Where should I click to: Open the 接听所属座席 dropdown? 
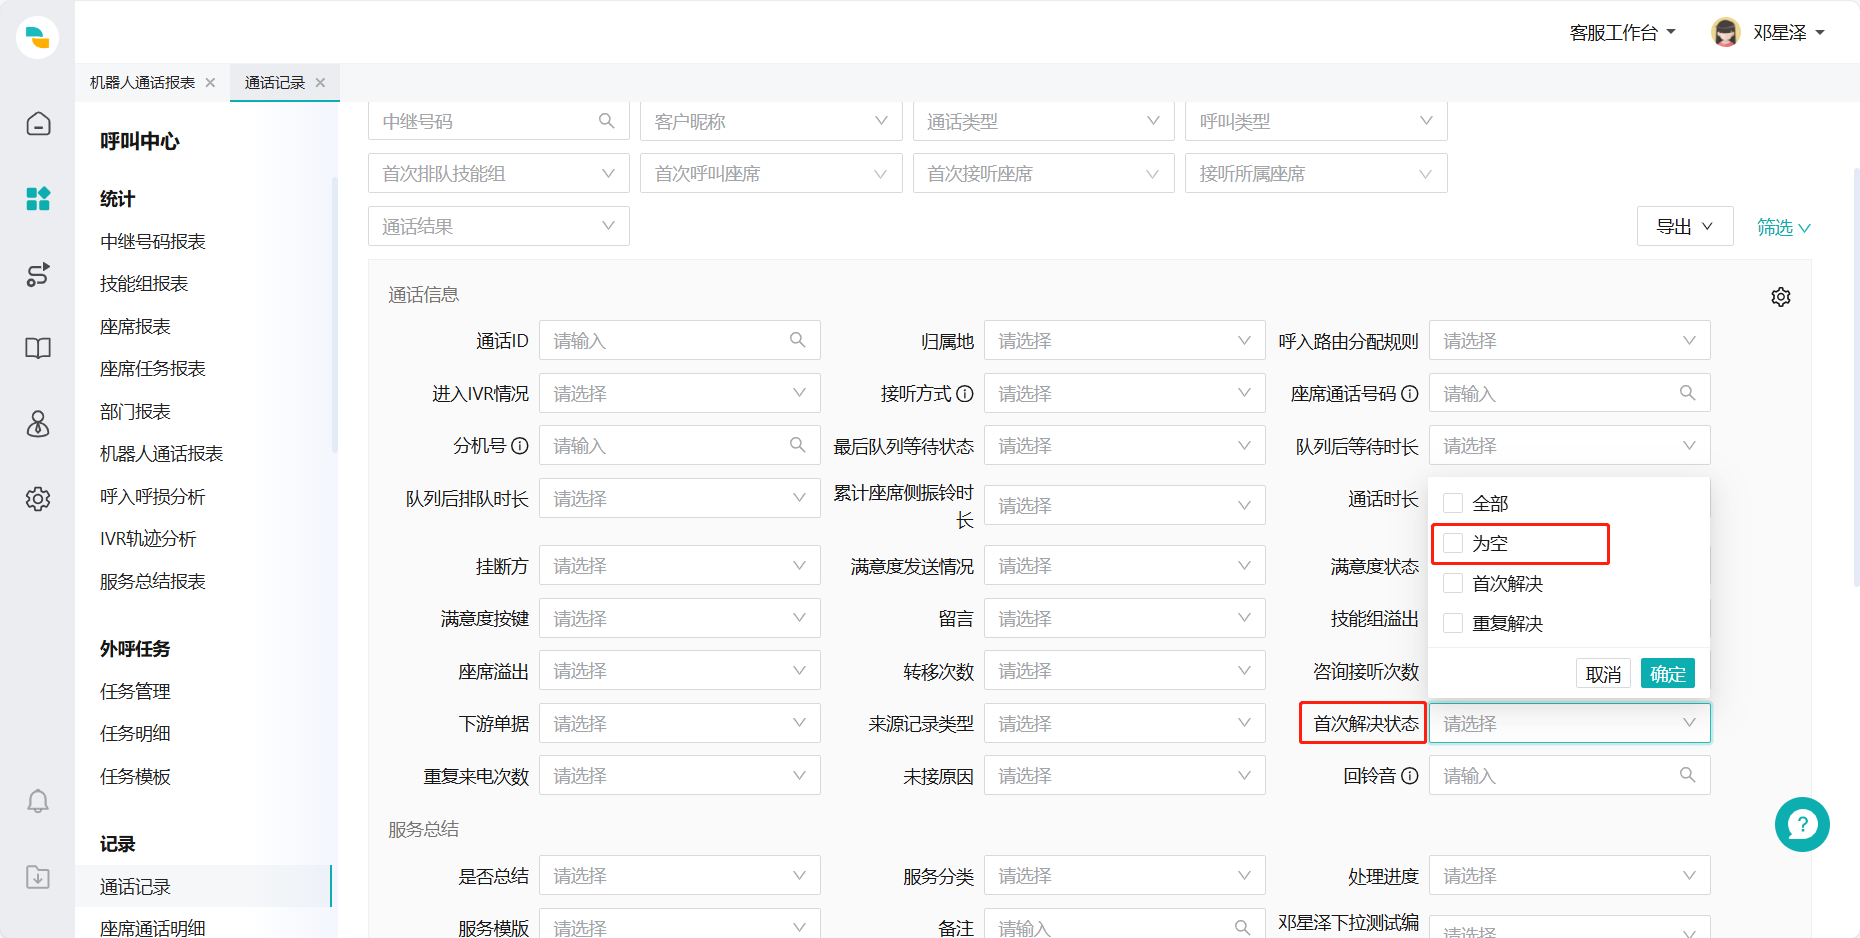tap(1316, 173)
